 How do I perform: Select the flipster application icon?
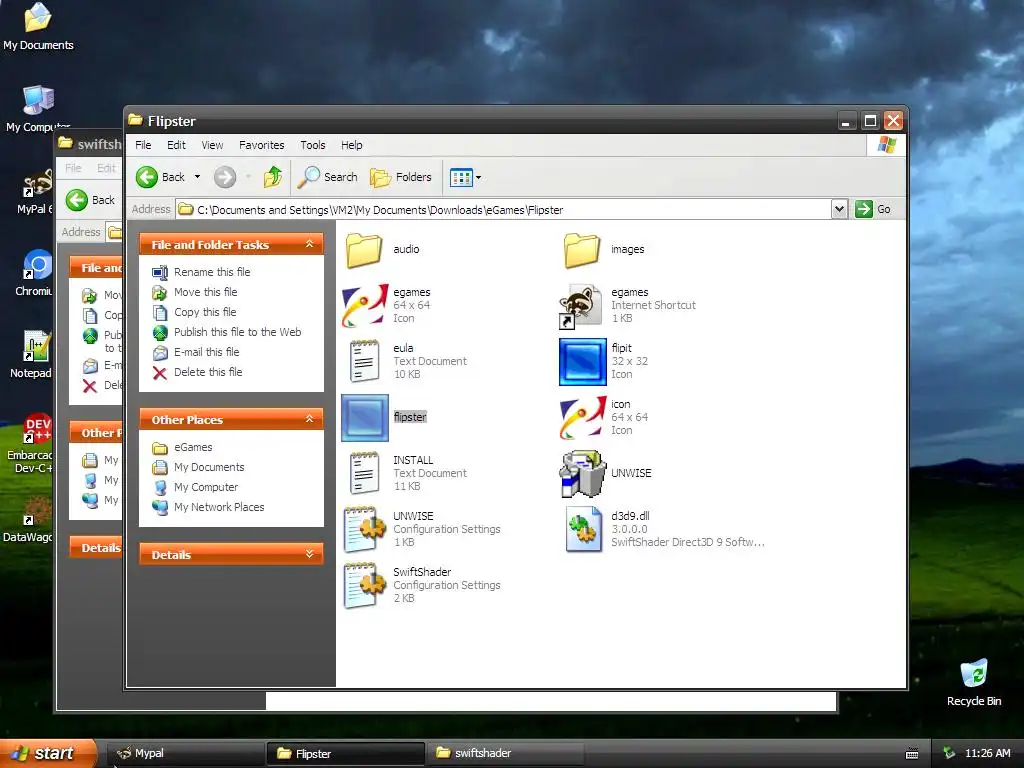click(x=364, y=417)
